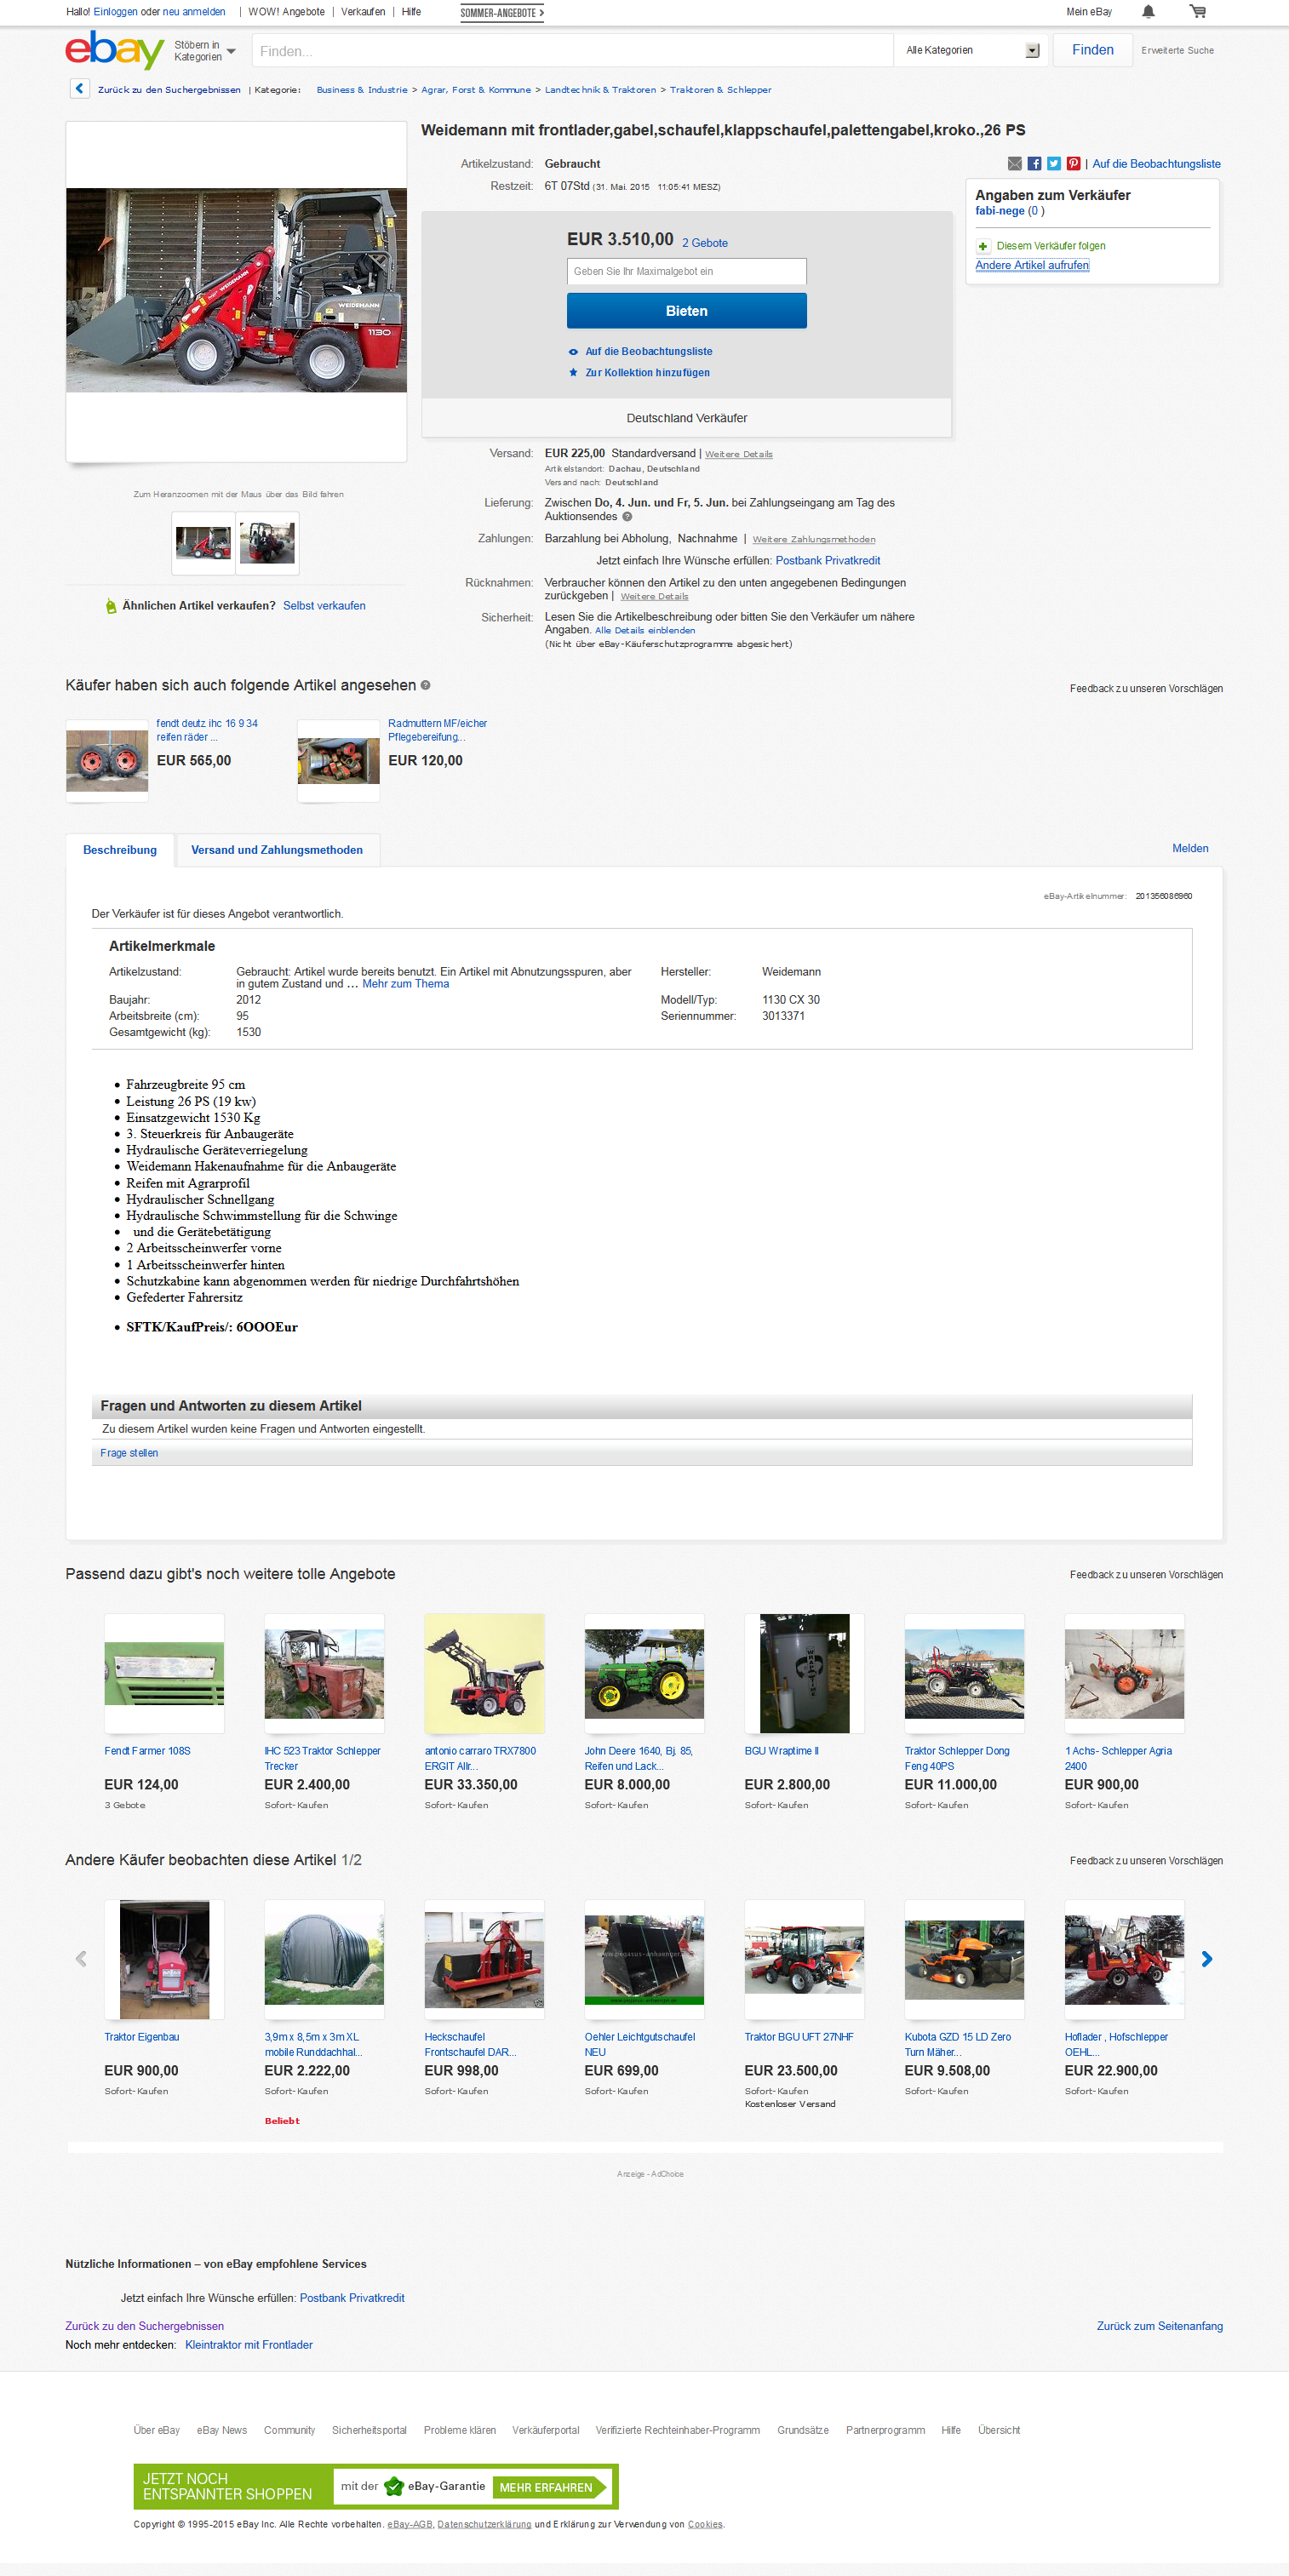Open 'antonio carraro TRX7800' listing link
The image size is (1289, 2576).
tap(480, 1759)
